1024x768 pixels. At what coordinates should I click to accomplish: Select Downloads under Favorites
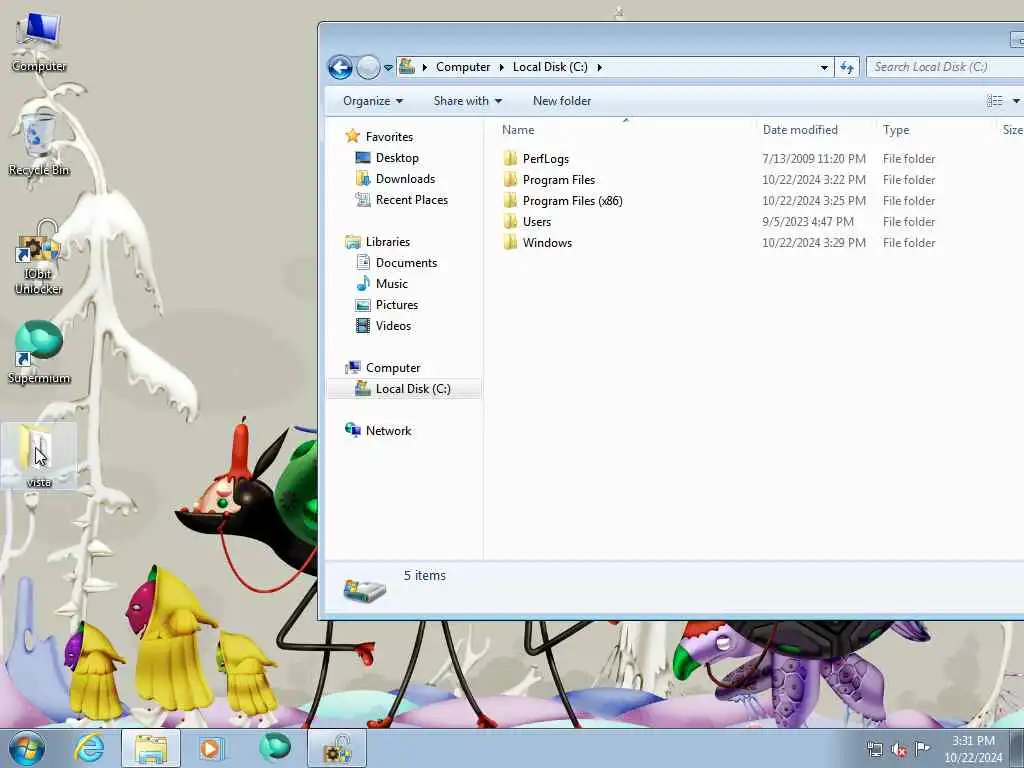point(405,179)
